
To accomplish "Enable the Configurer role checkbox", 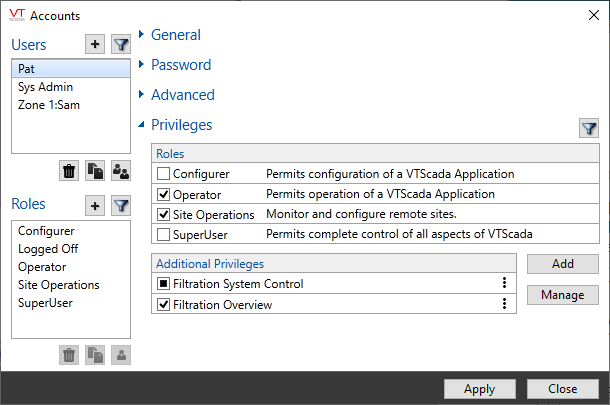I will tap(163, 174).
